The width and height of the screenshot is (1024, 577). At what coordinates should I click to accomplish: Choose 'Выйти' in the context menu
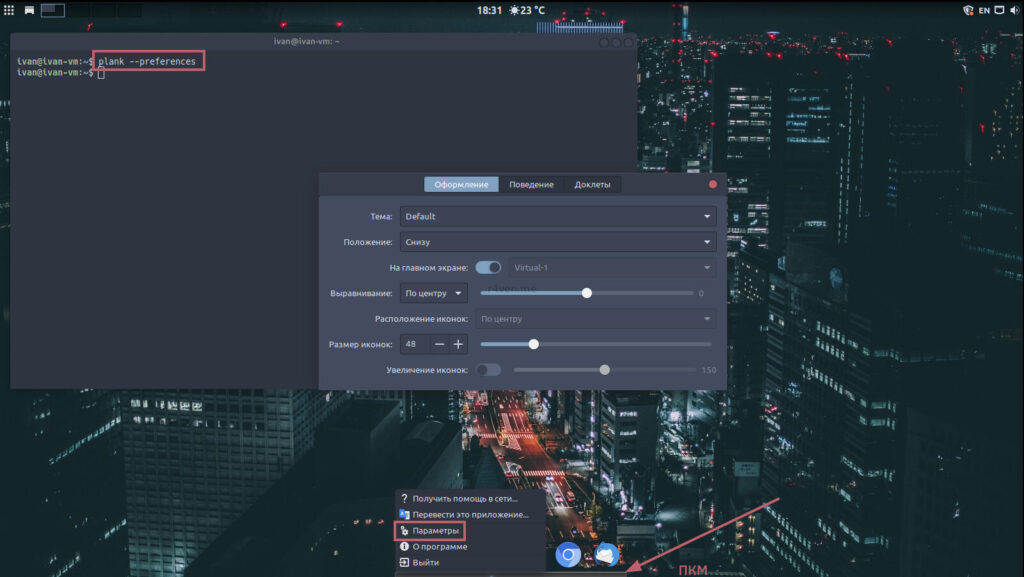pos(426,563)
